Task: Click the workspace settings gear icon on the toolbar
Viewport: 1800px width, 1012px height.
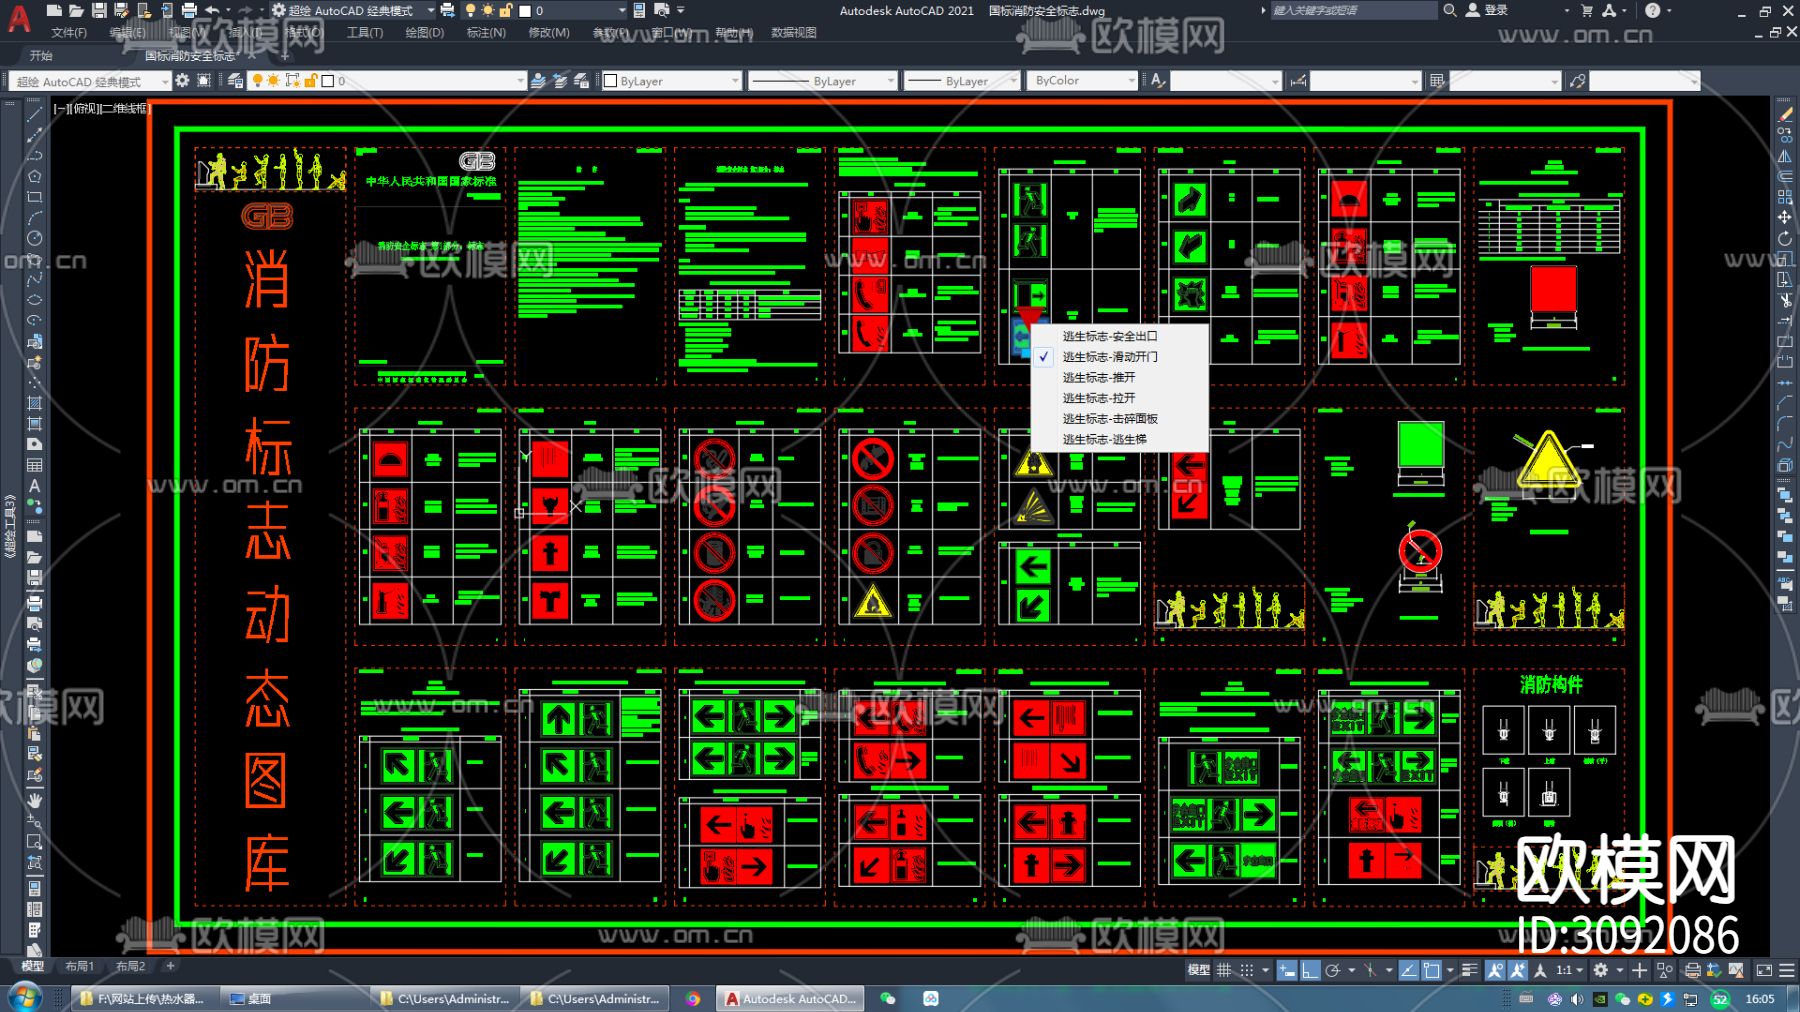Action: coord(182,81)
